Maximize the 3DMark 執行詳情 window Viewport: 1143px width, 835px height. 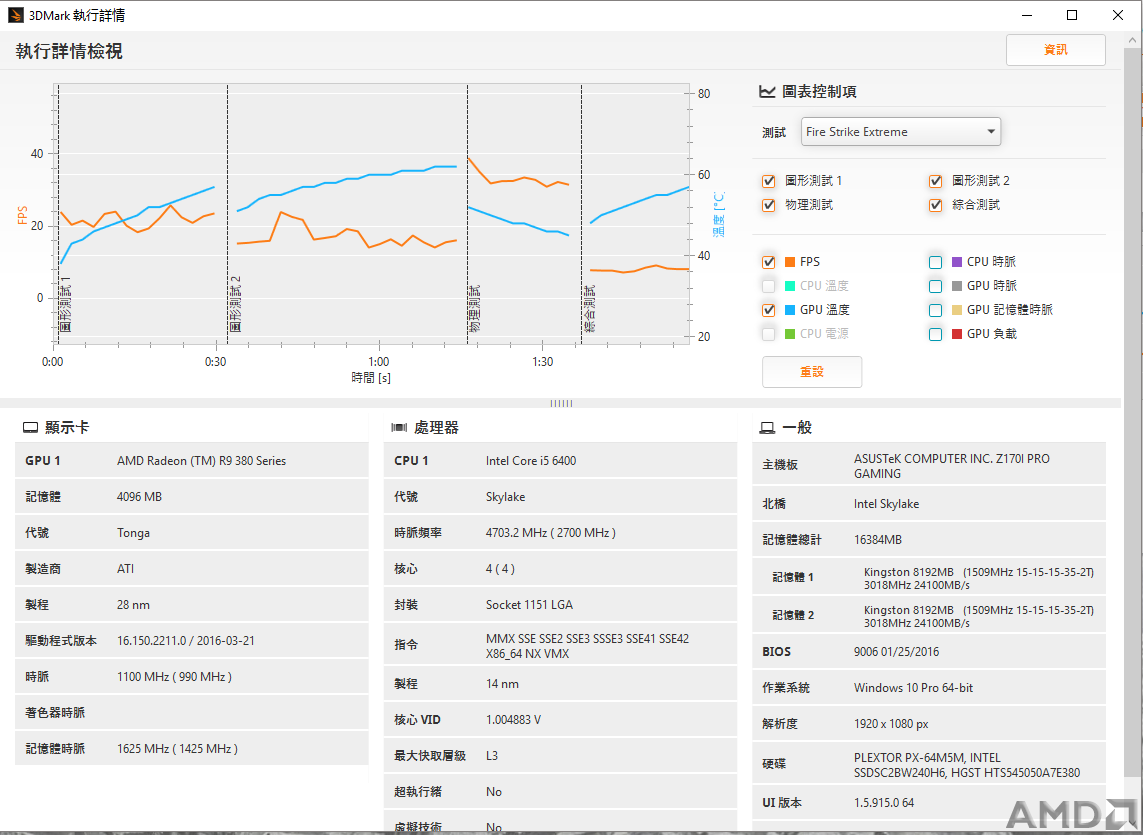click(x=1072, y=15)
